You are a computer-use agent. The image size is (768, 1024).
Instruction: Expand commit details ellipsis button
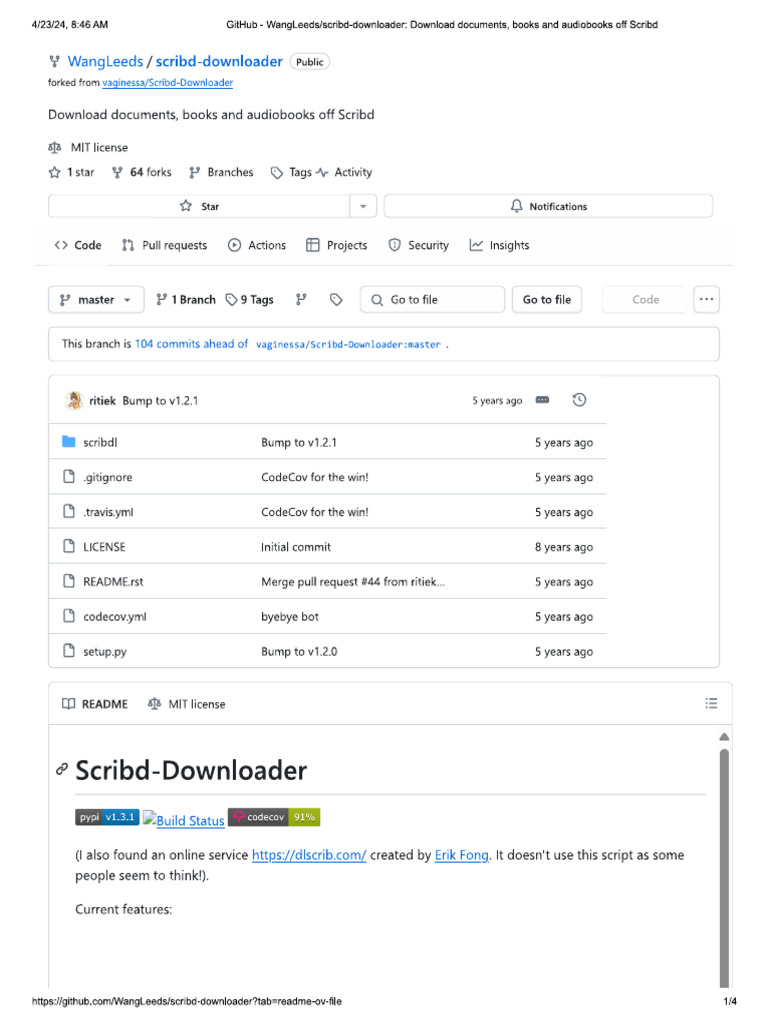542,400
